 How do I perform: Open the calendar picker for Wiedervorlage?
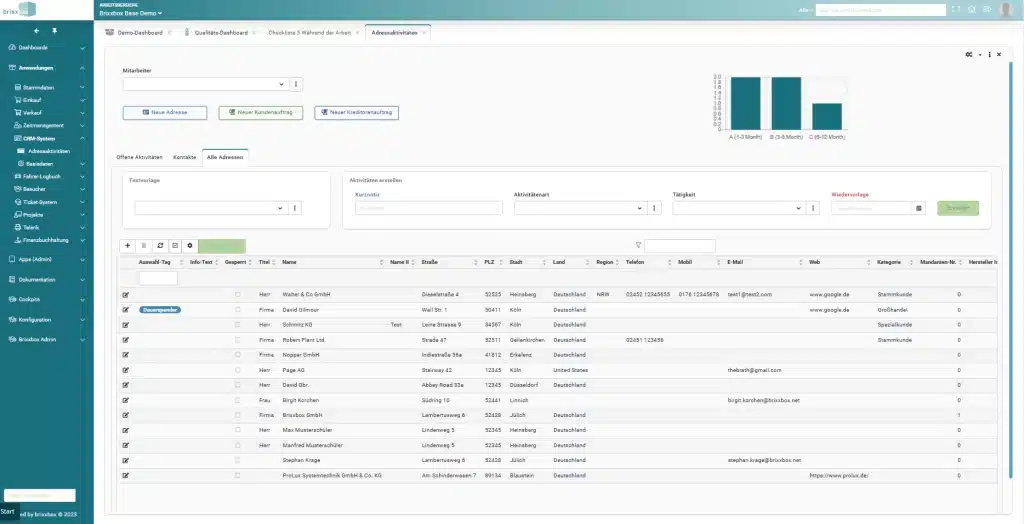[919, 208]
